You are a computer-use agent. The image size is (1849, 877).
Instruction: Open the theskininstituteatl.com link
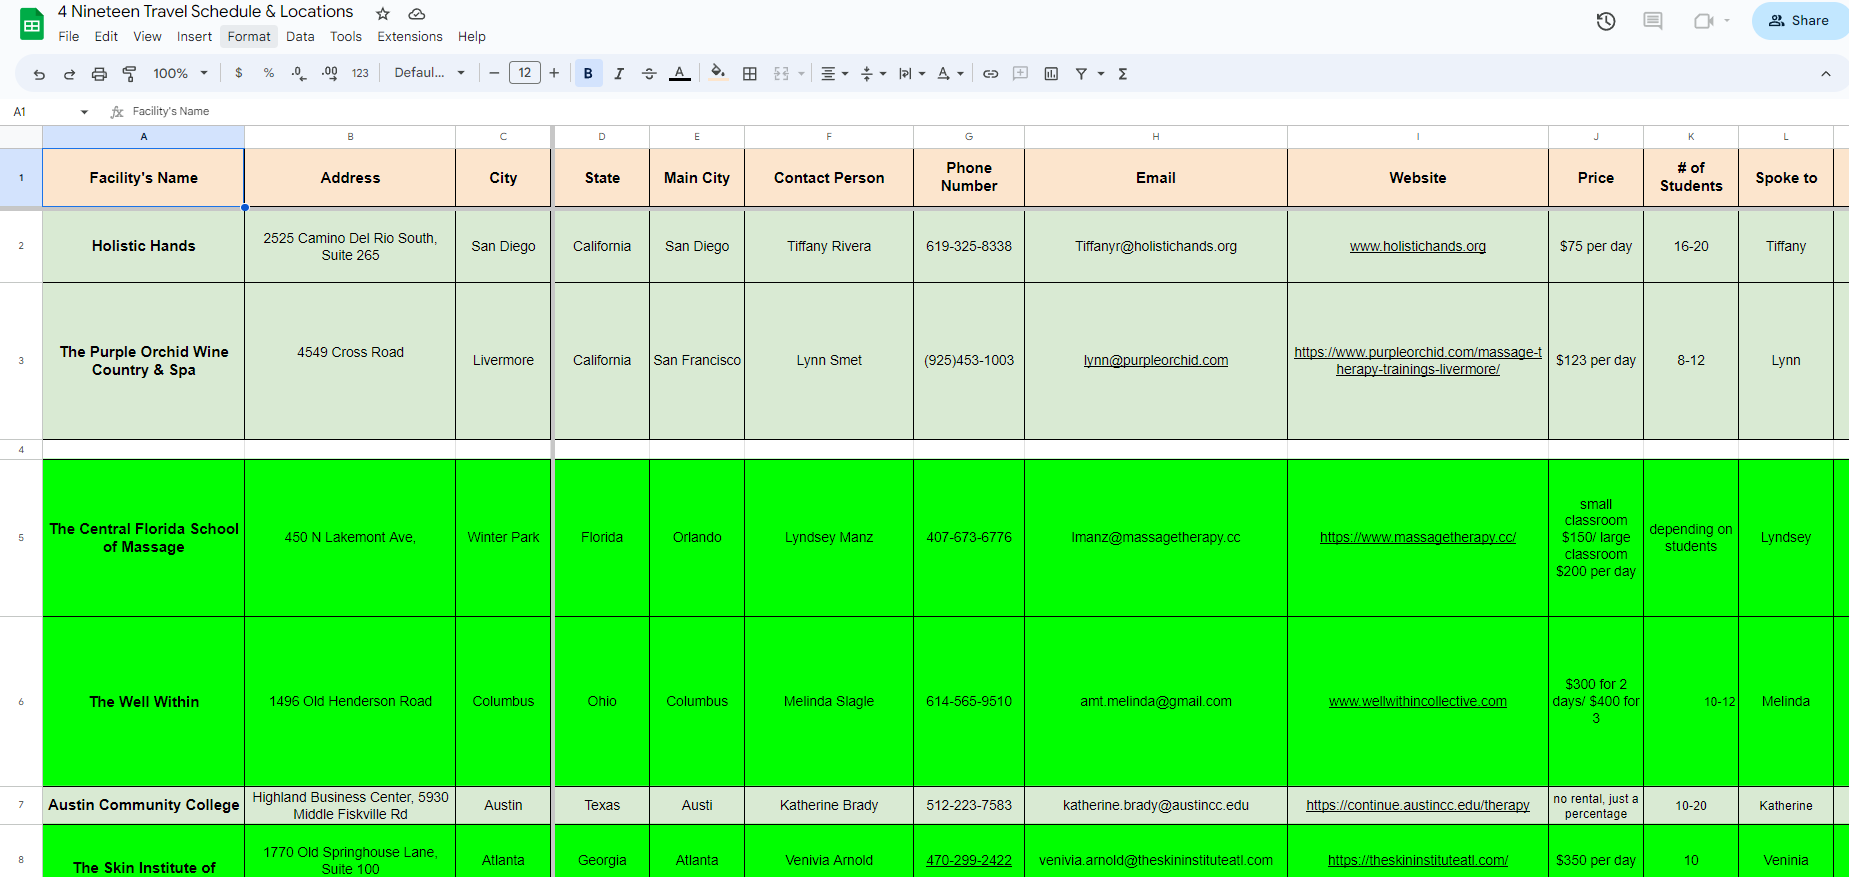click(x=1417, y=860)
